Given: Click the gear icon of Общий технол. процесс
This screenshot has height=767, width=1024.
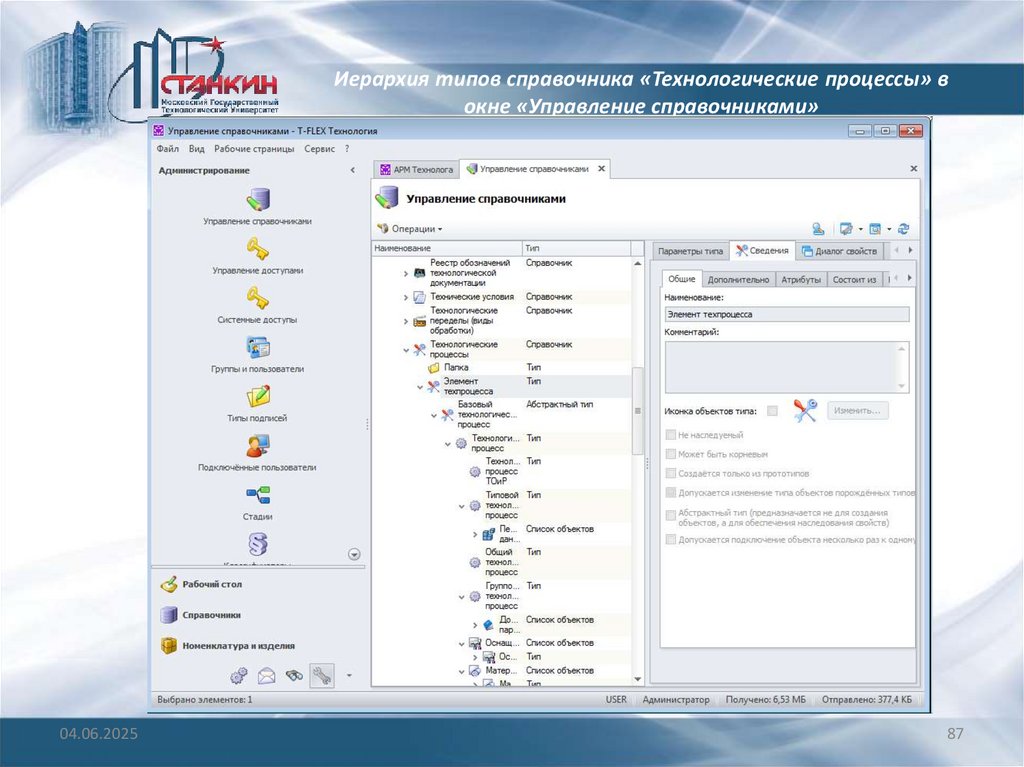Looking at the screenshot, I should pyautogui.click(x=475, y=562).
